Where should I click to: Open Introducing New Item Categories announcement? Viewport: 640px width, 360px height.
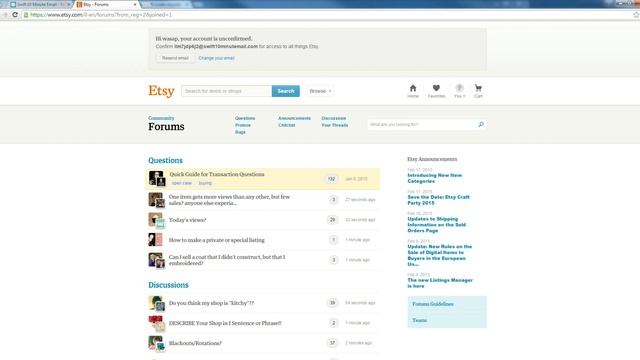[x=435, y=178]
